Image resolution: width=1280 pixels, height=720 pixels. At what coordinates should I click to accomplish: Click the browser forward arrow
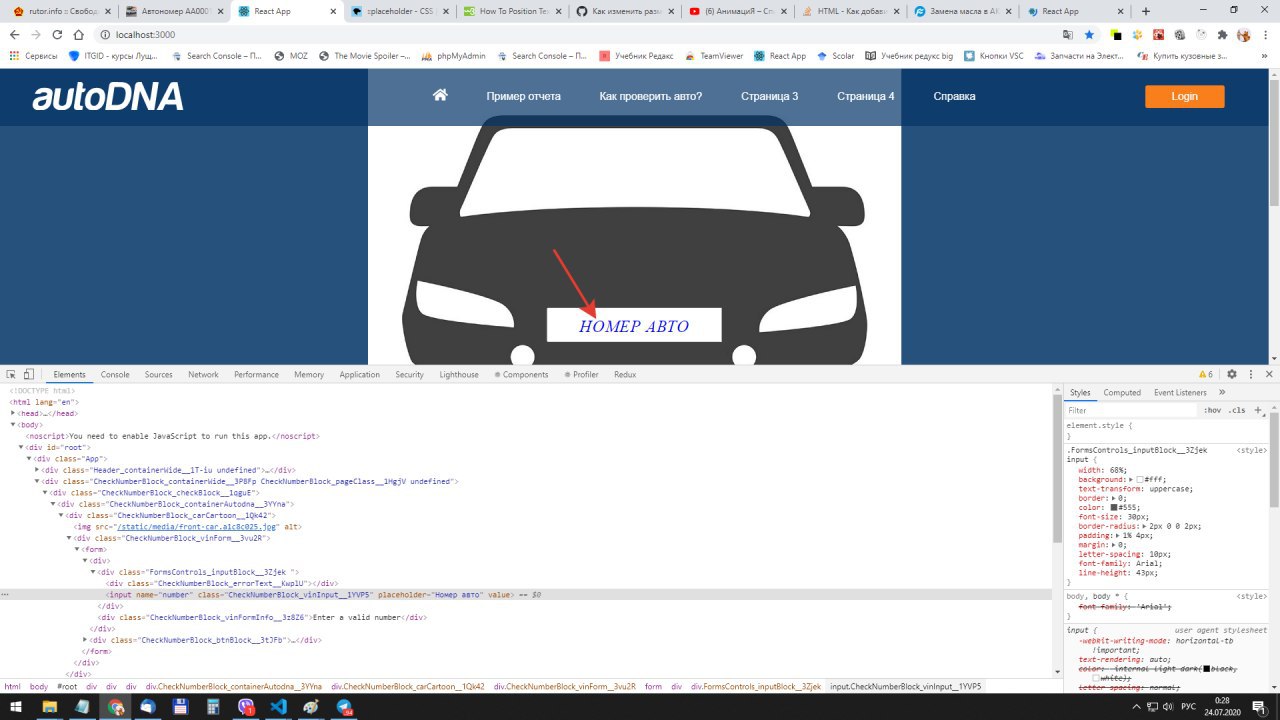coord(36,34)
